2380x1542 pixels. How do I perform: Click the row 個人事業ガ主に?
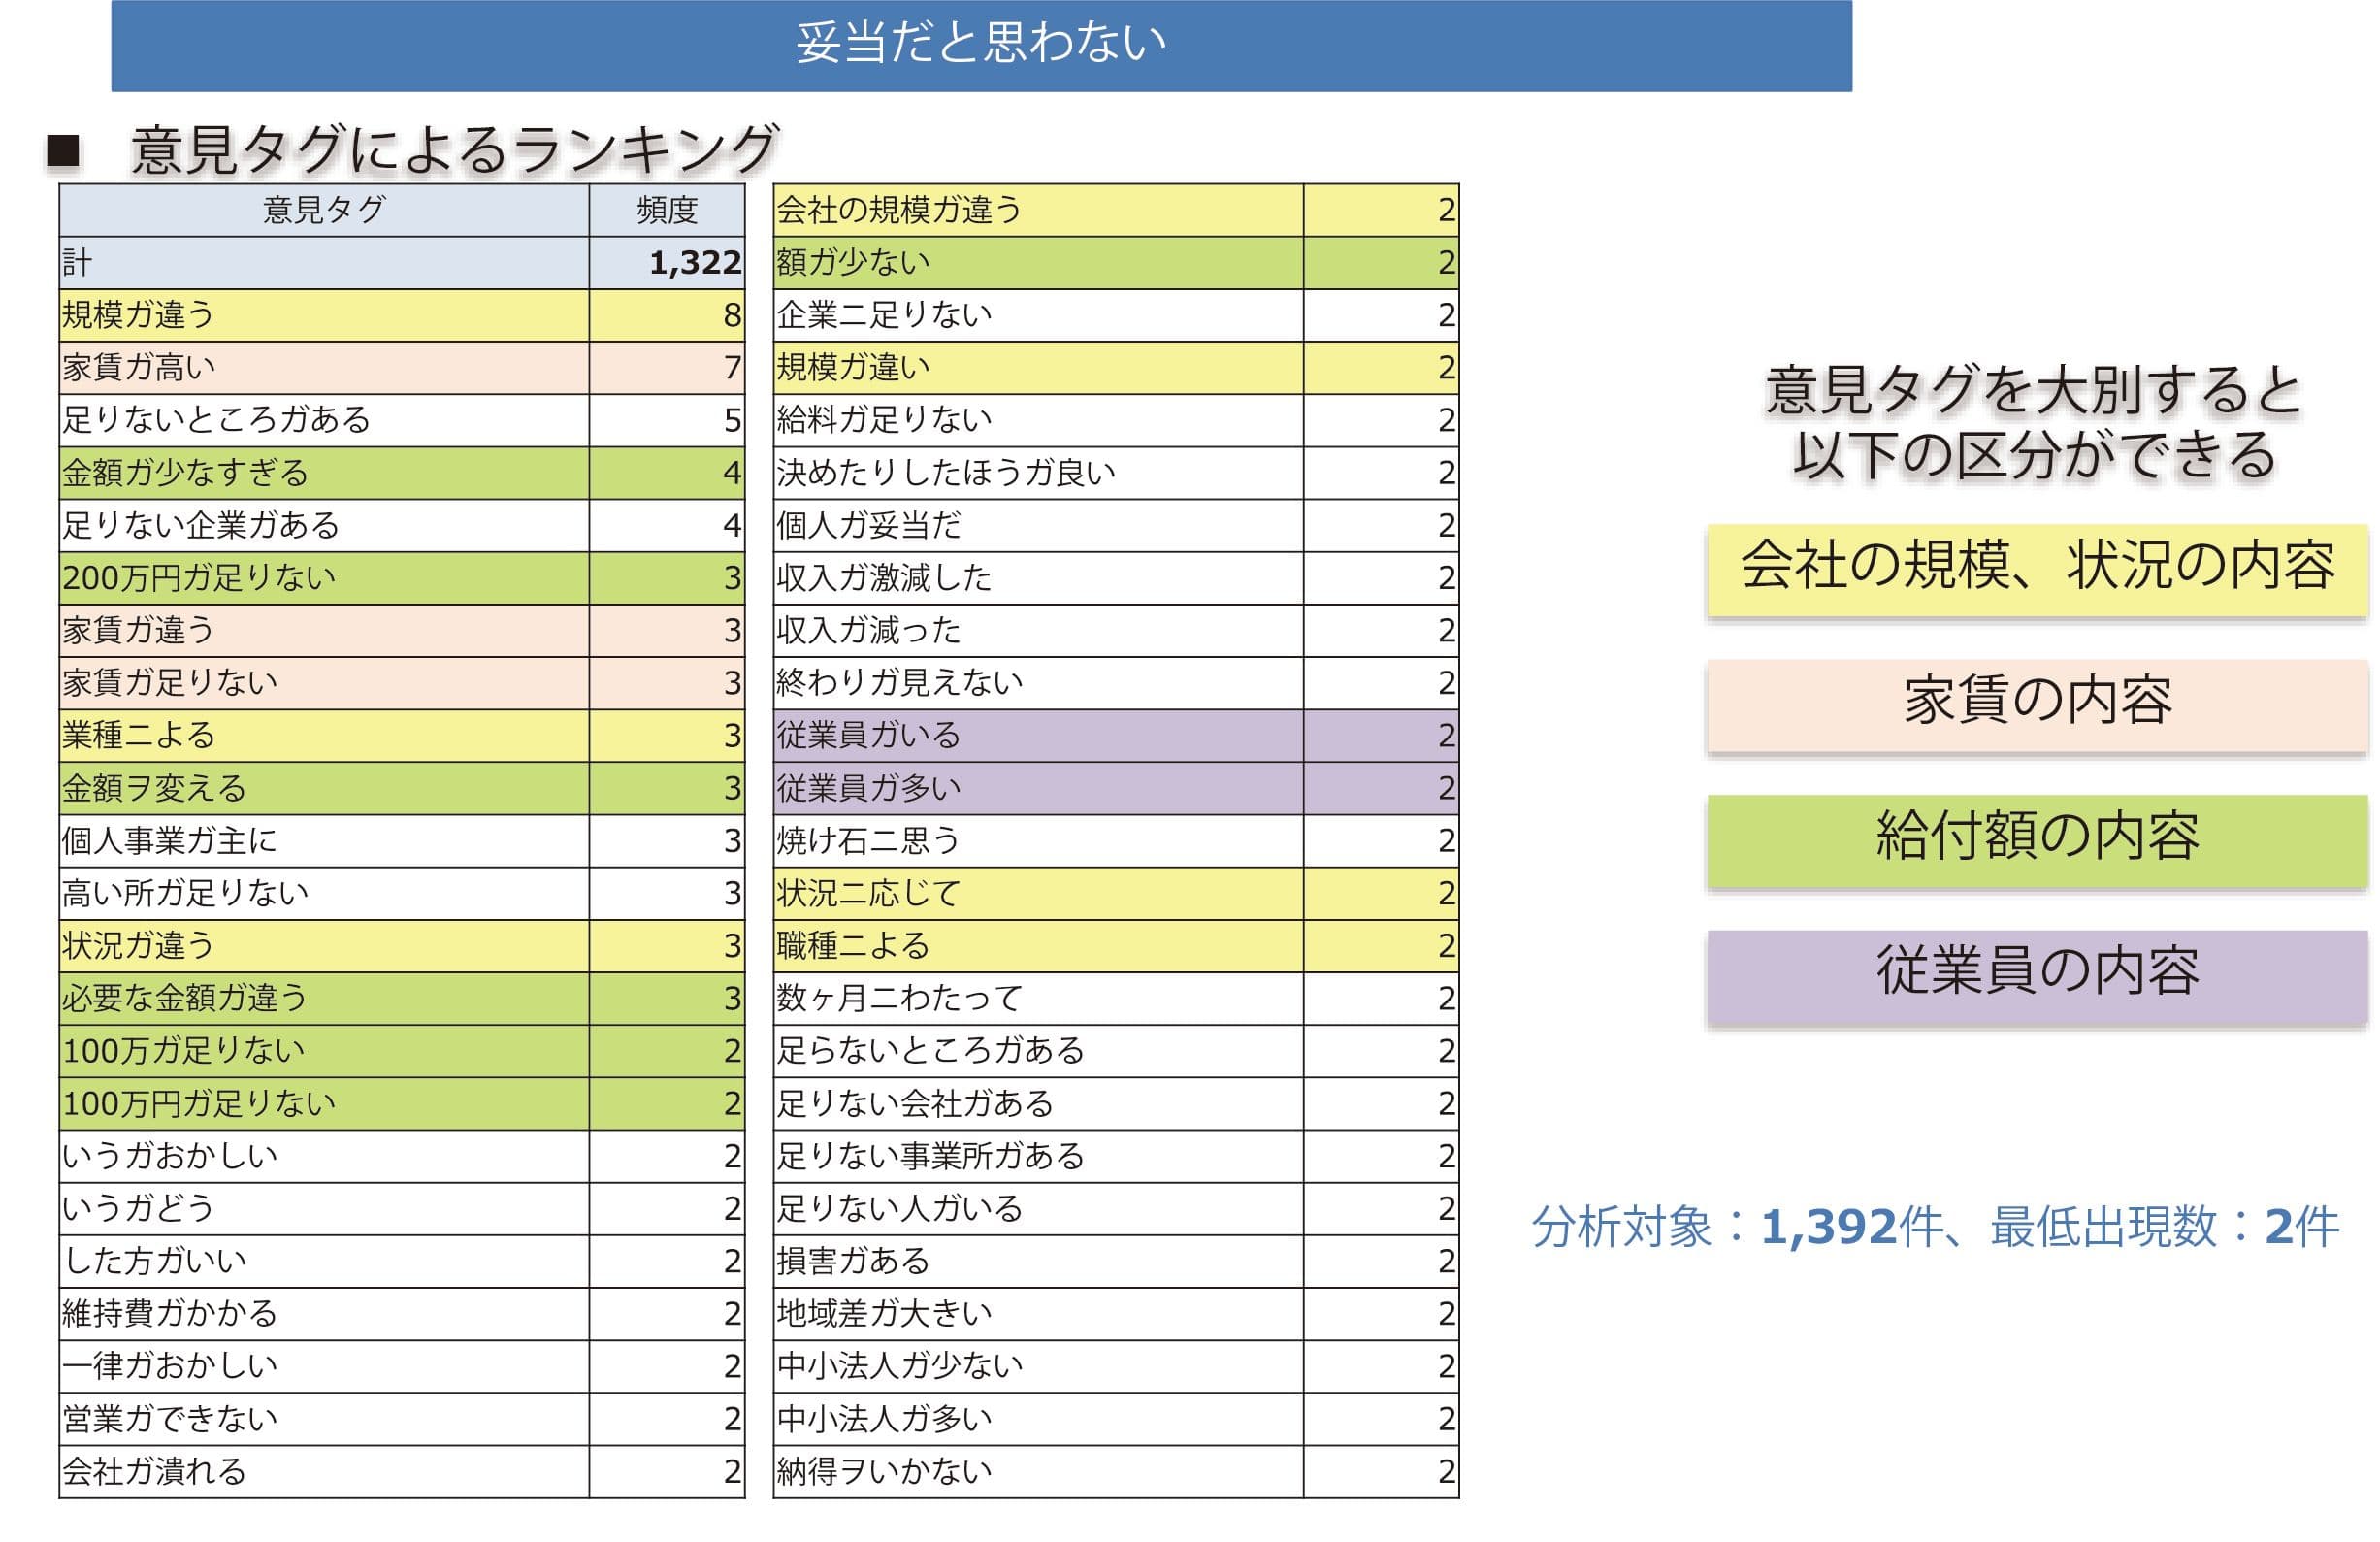coord(402,841)
